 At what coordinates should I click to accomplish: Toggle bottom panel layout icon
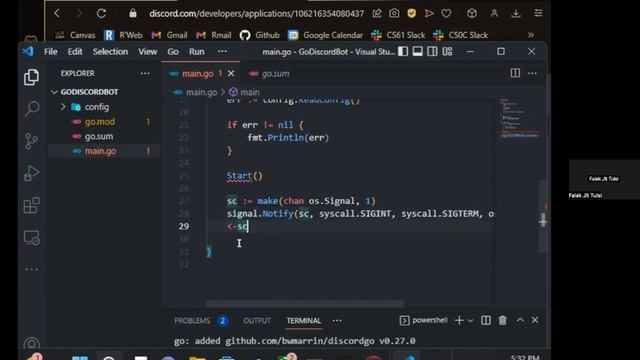418,51
